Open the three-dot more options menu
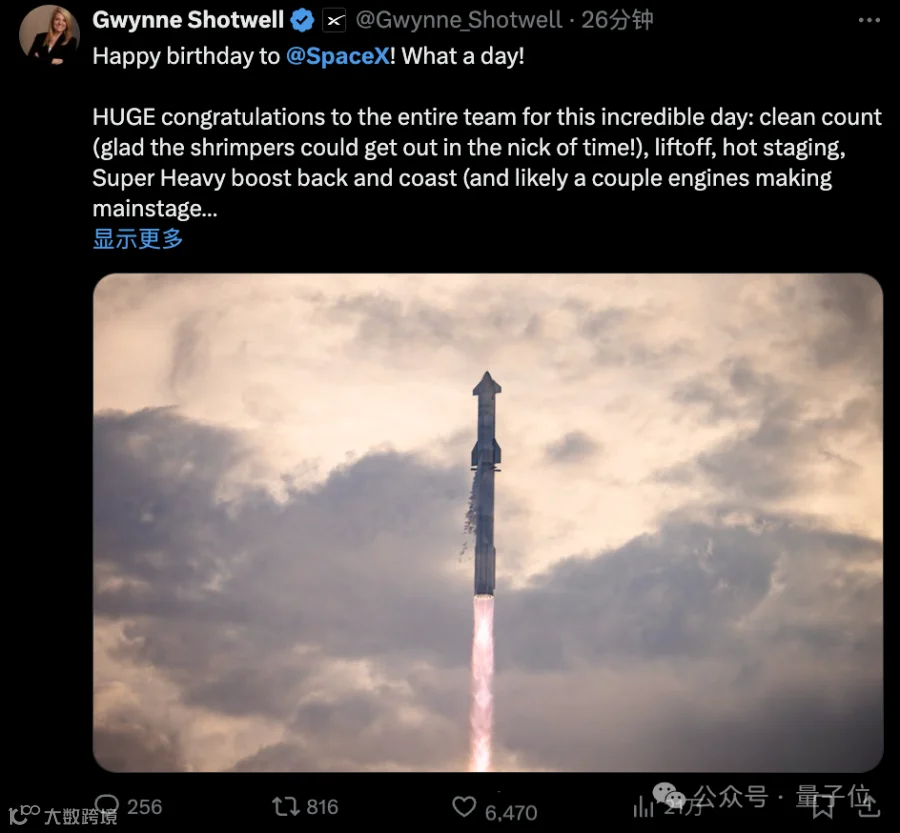 (x=869, y=20)
